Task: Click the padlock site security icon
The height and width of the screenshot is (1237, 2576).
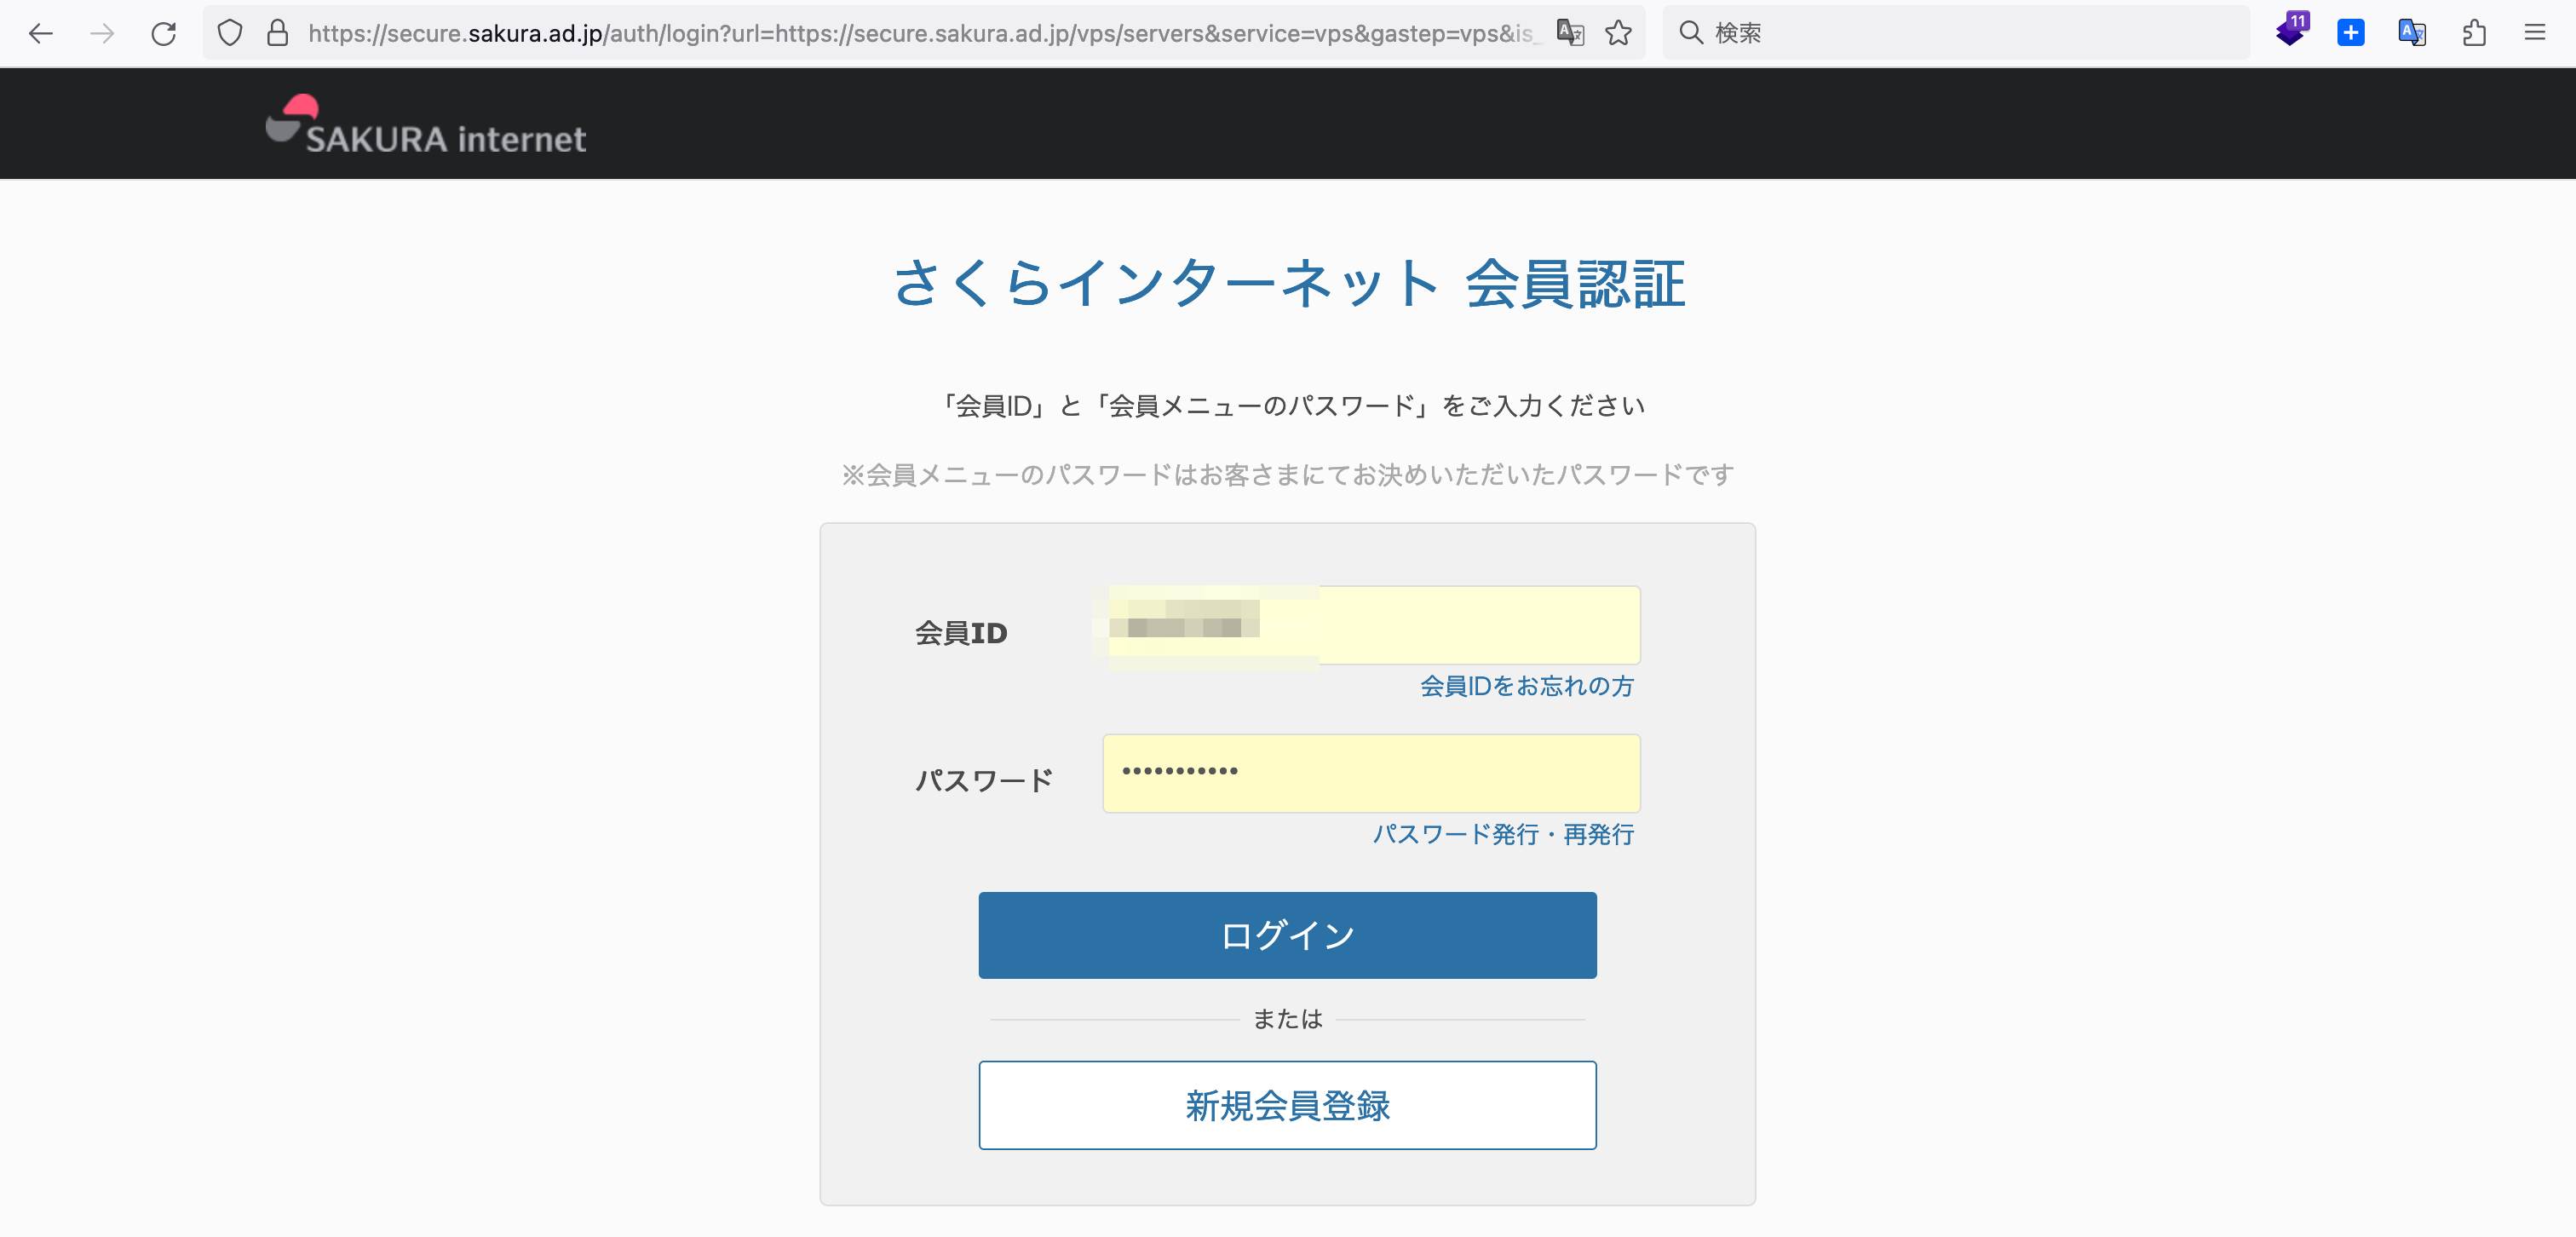Action: coord(278,33)
